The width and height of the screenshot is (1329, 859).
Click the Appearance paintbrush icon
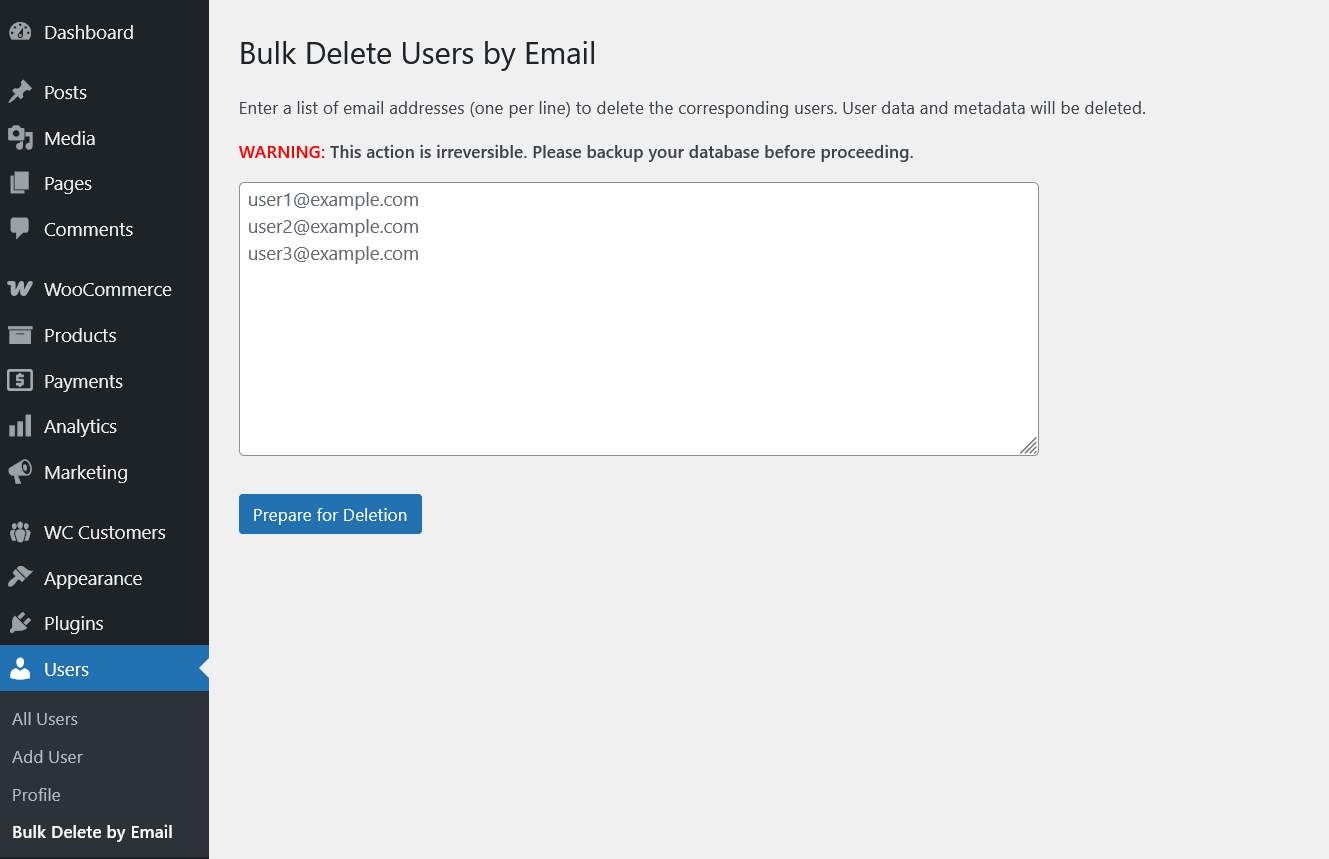(20, 578)
